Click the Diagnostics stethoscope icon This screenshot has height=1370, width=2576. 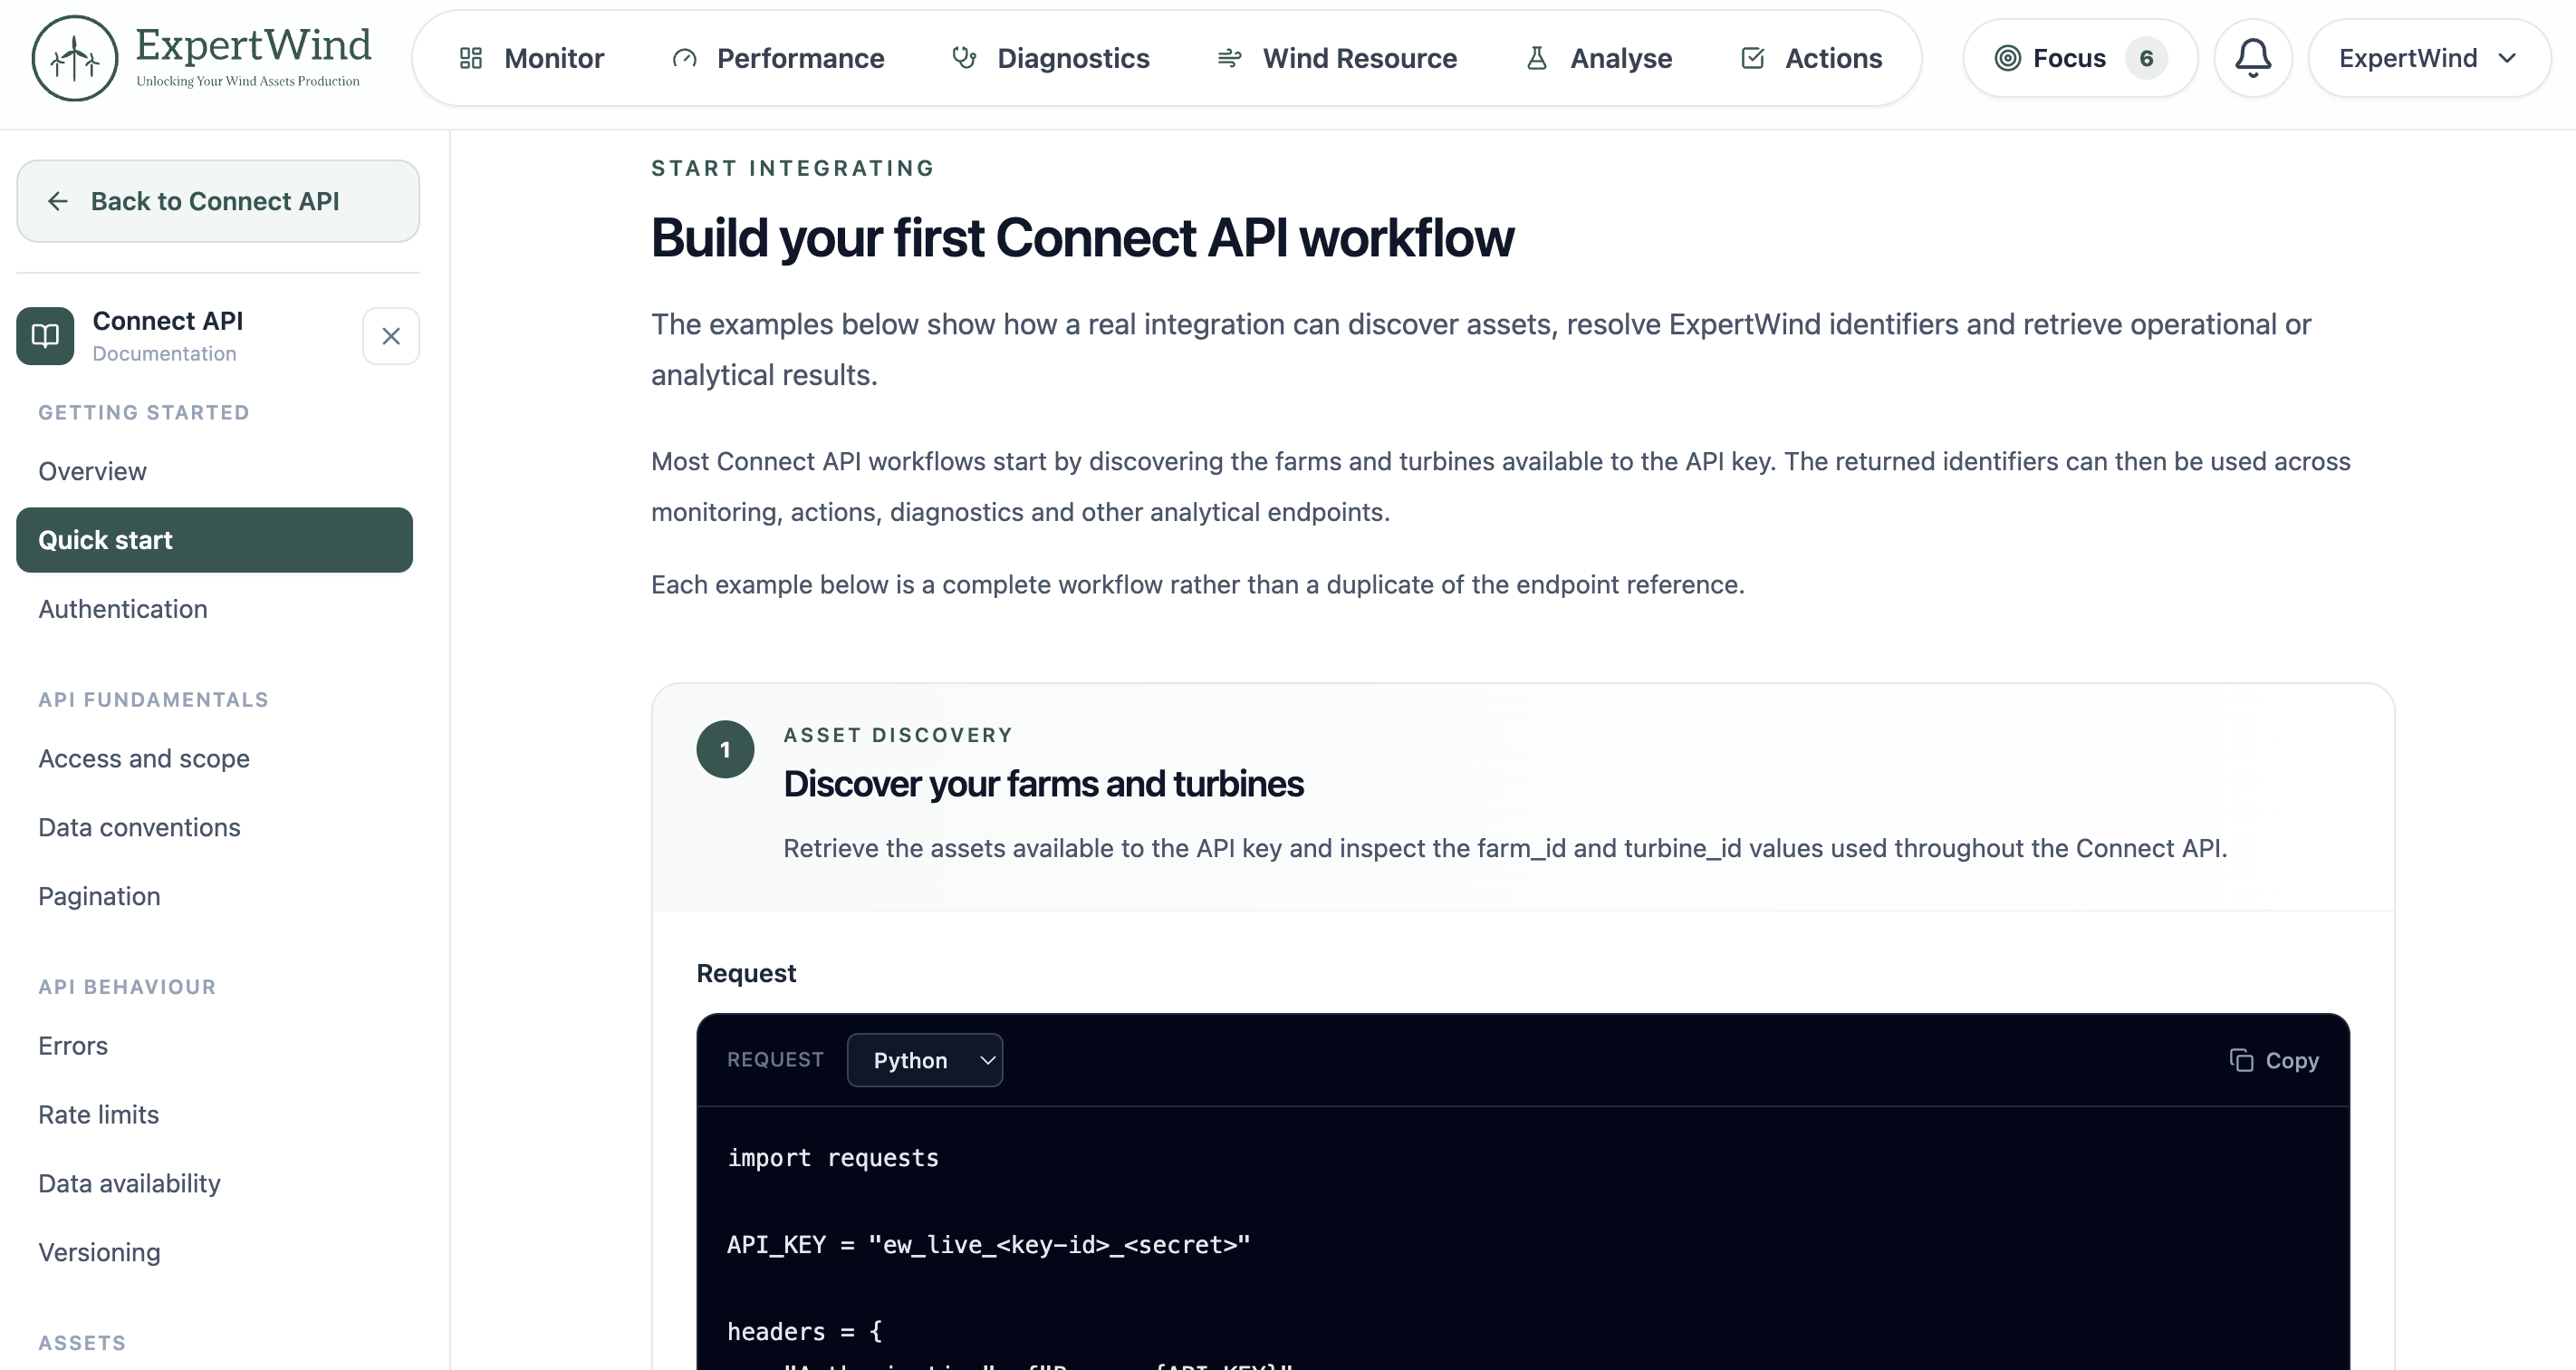pyautogui.click(x=964, y=58)
